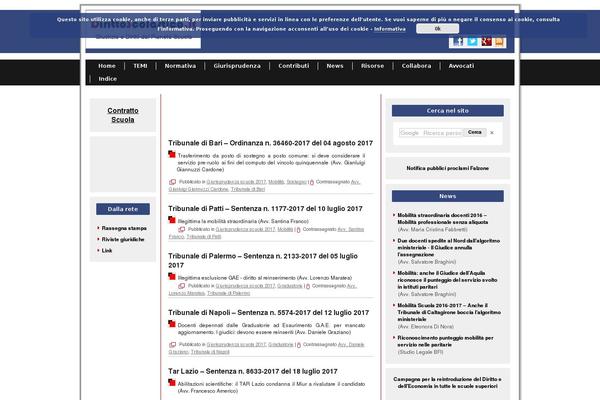Open the Giurisprudenza menu
The height and width of the screenshot is (400, 600).
pos(237,66)
